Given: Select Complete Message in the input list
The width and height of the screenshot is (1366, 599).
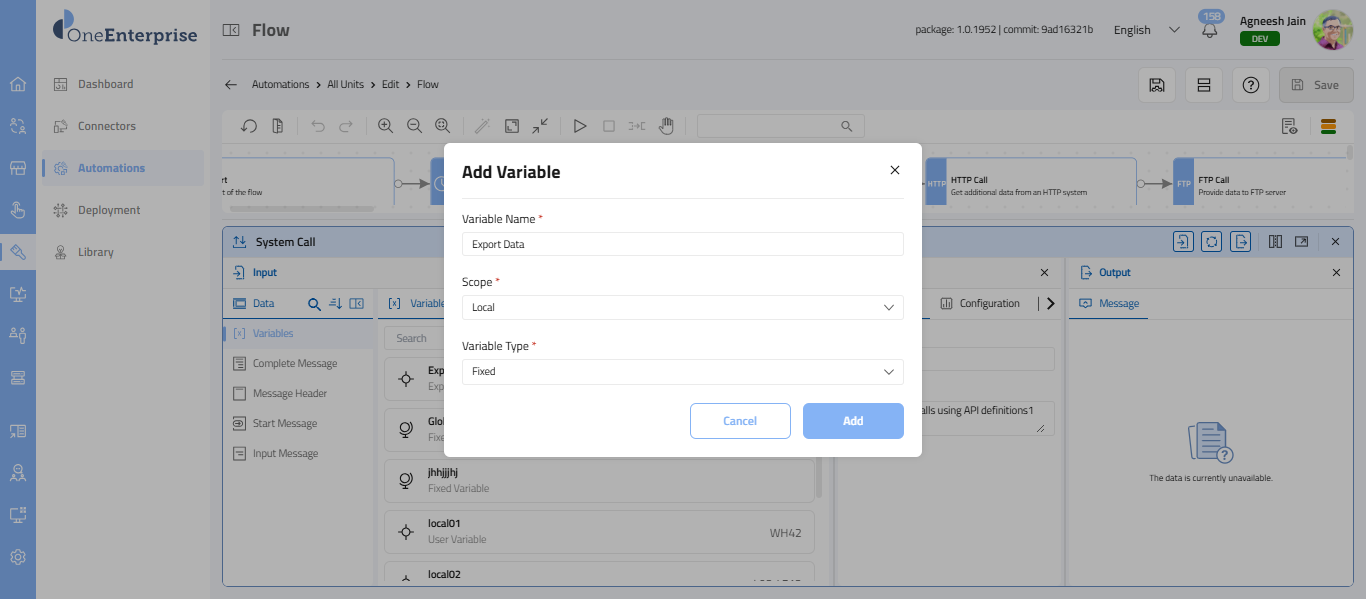Looking at the screenshot, I should (x=294, y=364).
